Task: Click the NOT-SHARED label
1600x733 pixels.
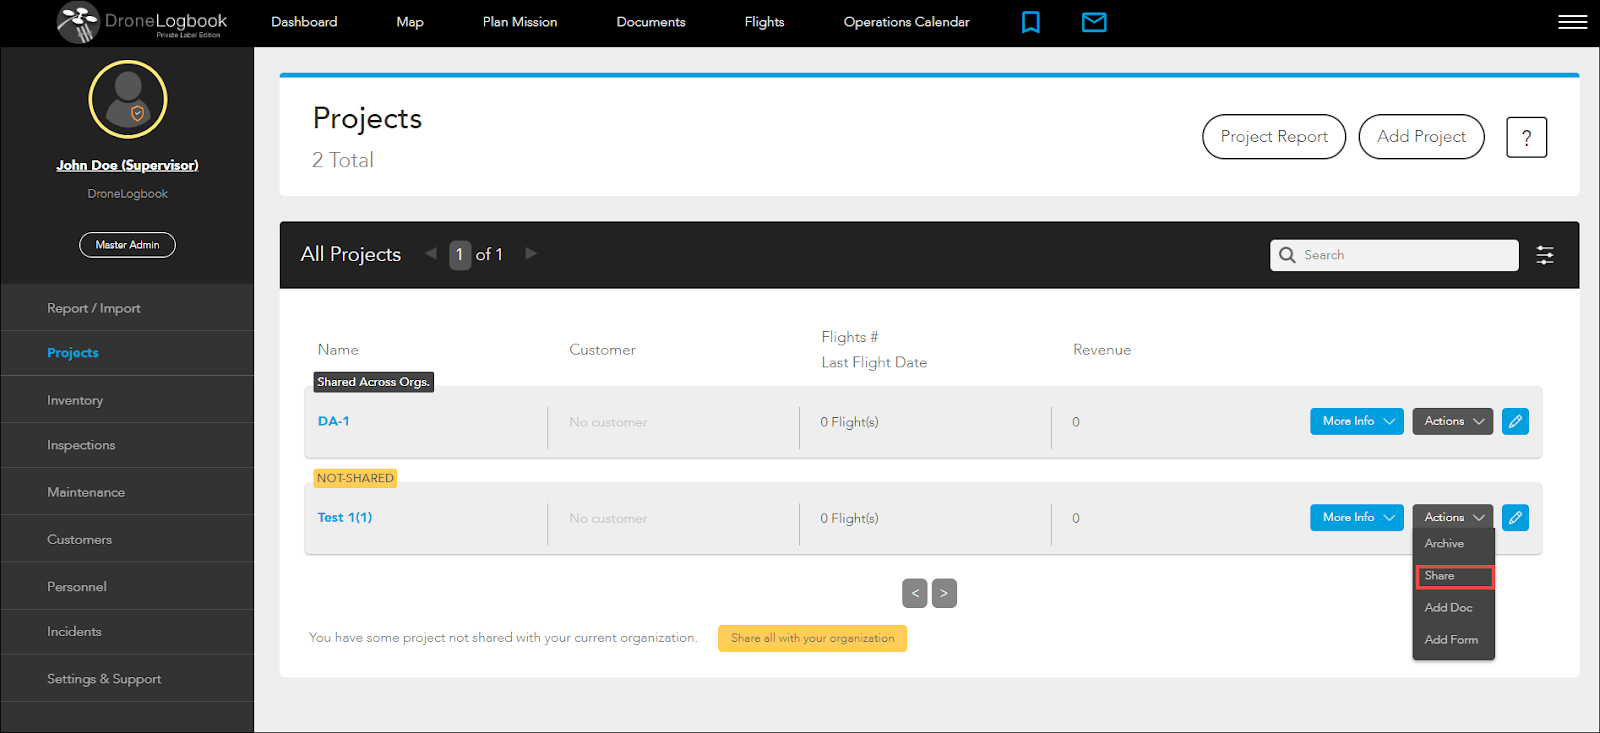Action: tap(355, 478)
